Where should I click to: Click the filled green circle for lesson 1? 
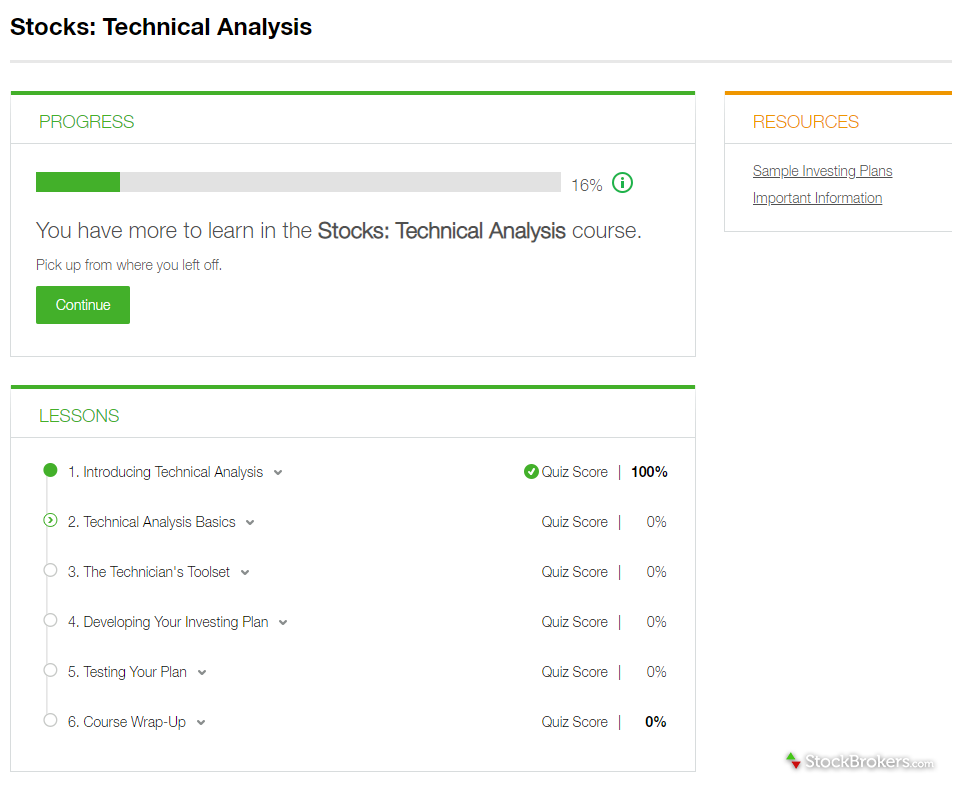[x=51, y=470]
